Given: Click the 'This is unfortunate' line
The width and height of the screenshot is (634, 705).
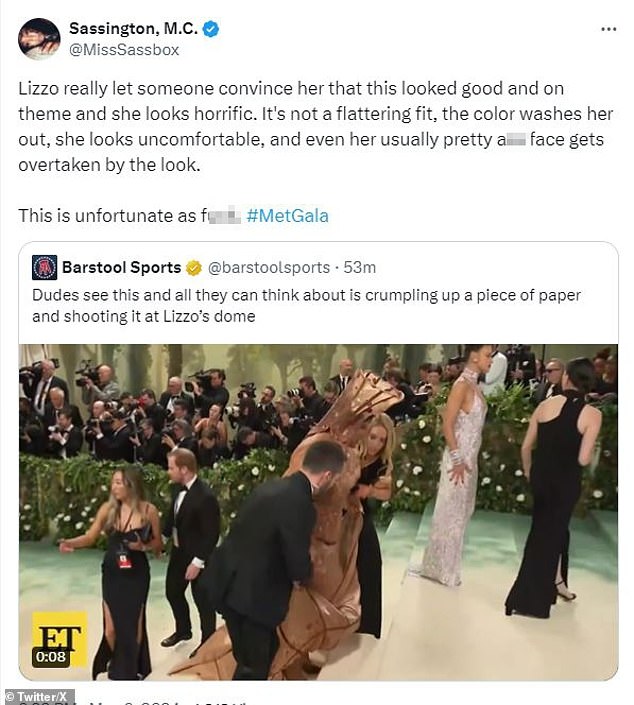Looking at the screenshot, I should [x=129, y=216].
